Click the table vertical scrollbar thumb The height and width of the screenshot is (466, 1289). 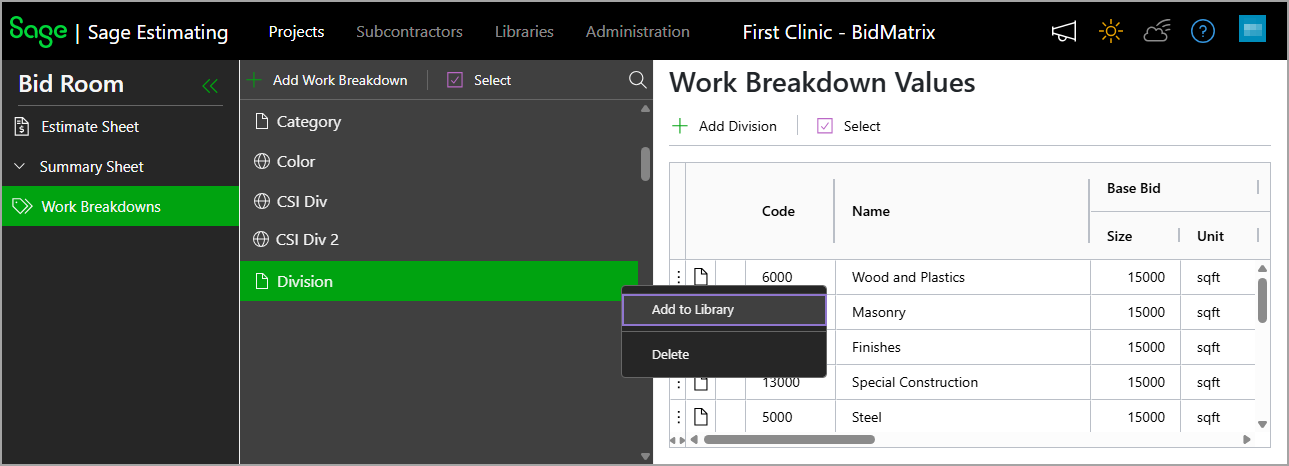point(1262,300)
